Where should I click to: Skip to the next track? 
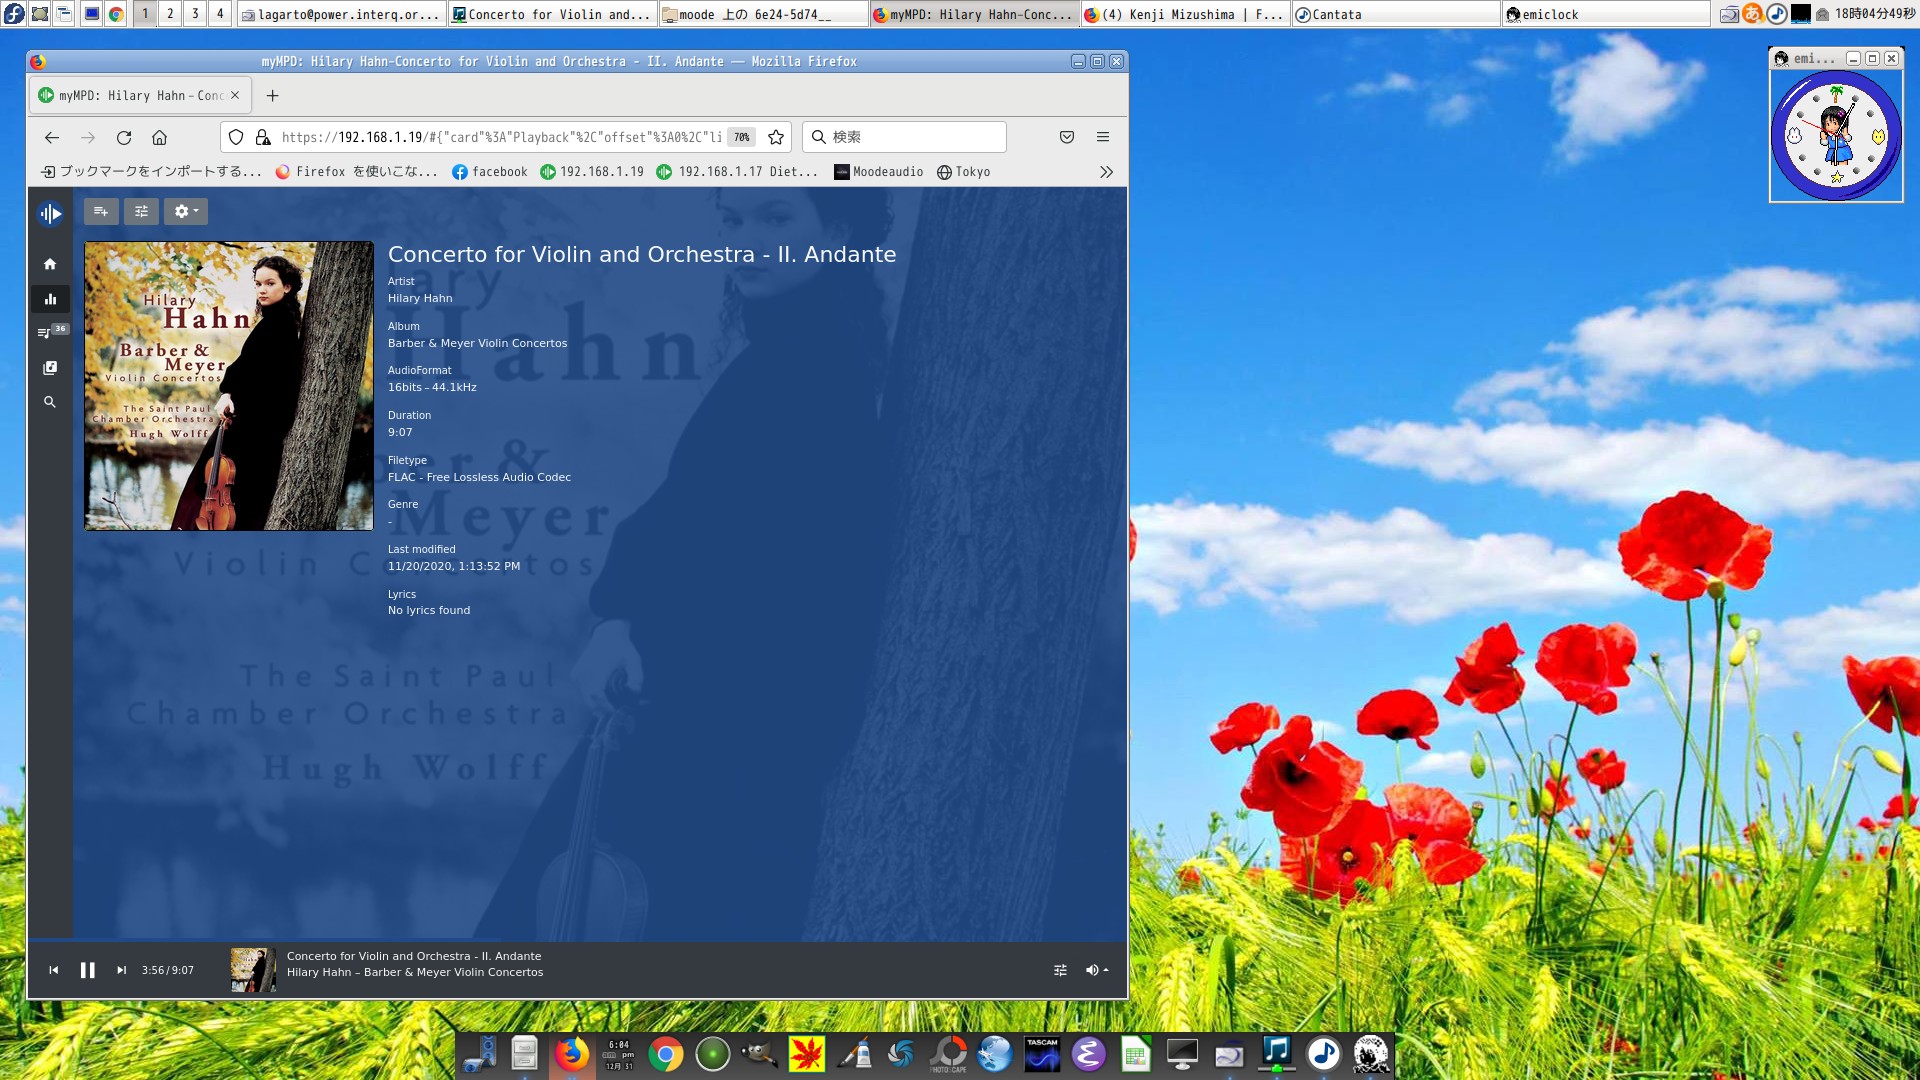point(122,970)
